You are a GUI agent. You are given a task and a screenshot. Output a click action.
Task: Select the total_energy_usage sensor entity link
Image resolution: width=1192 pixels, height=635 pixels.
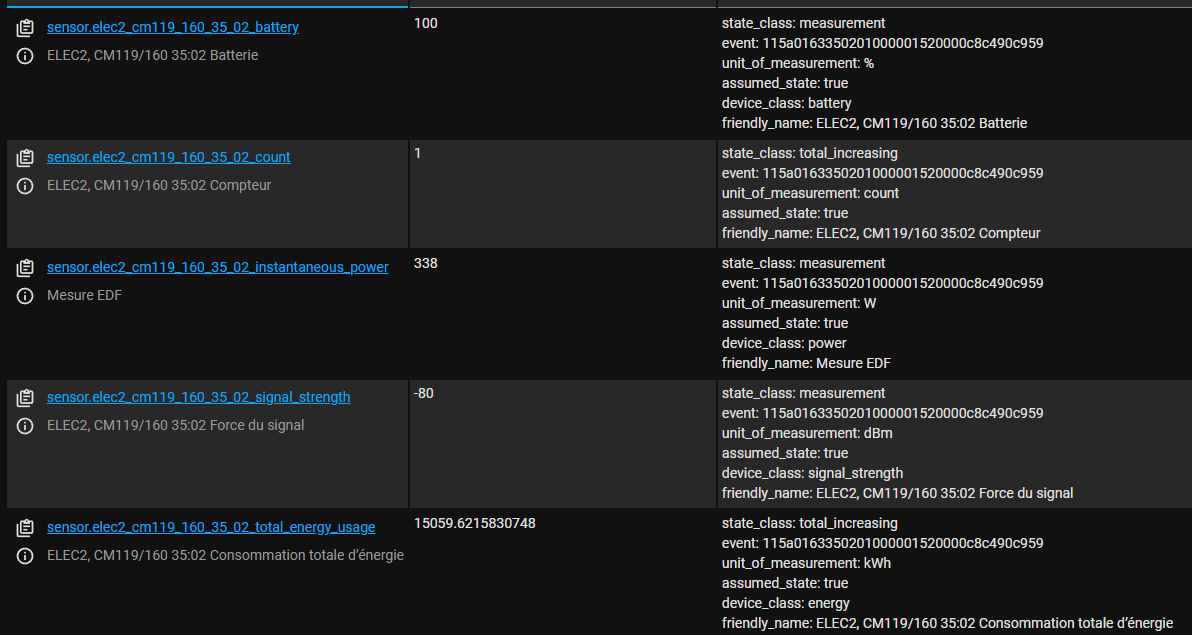(x=210, y=527)
